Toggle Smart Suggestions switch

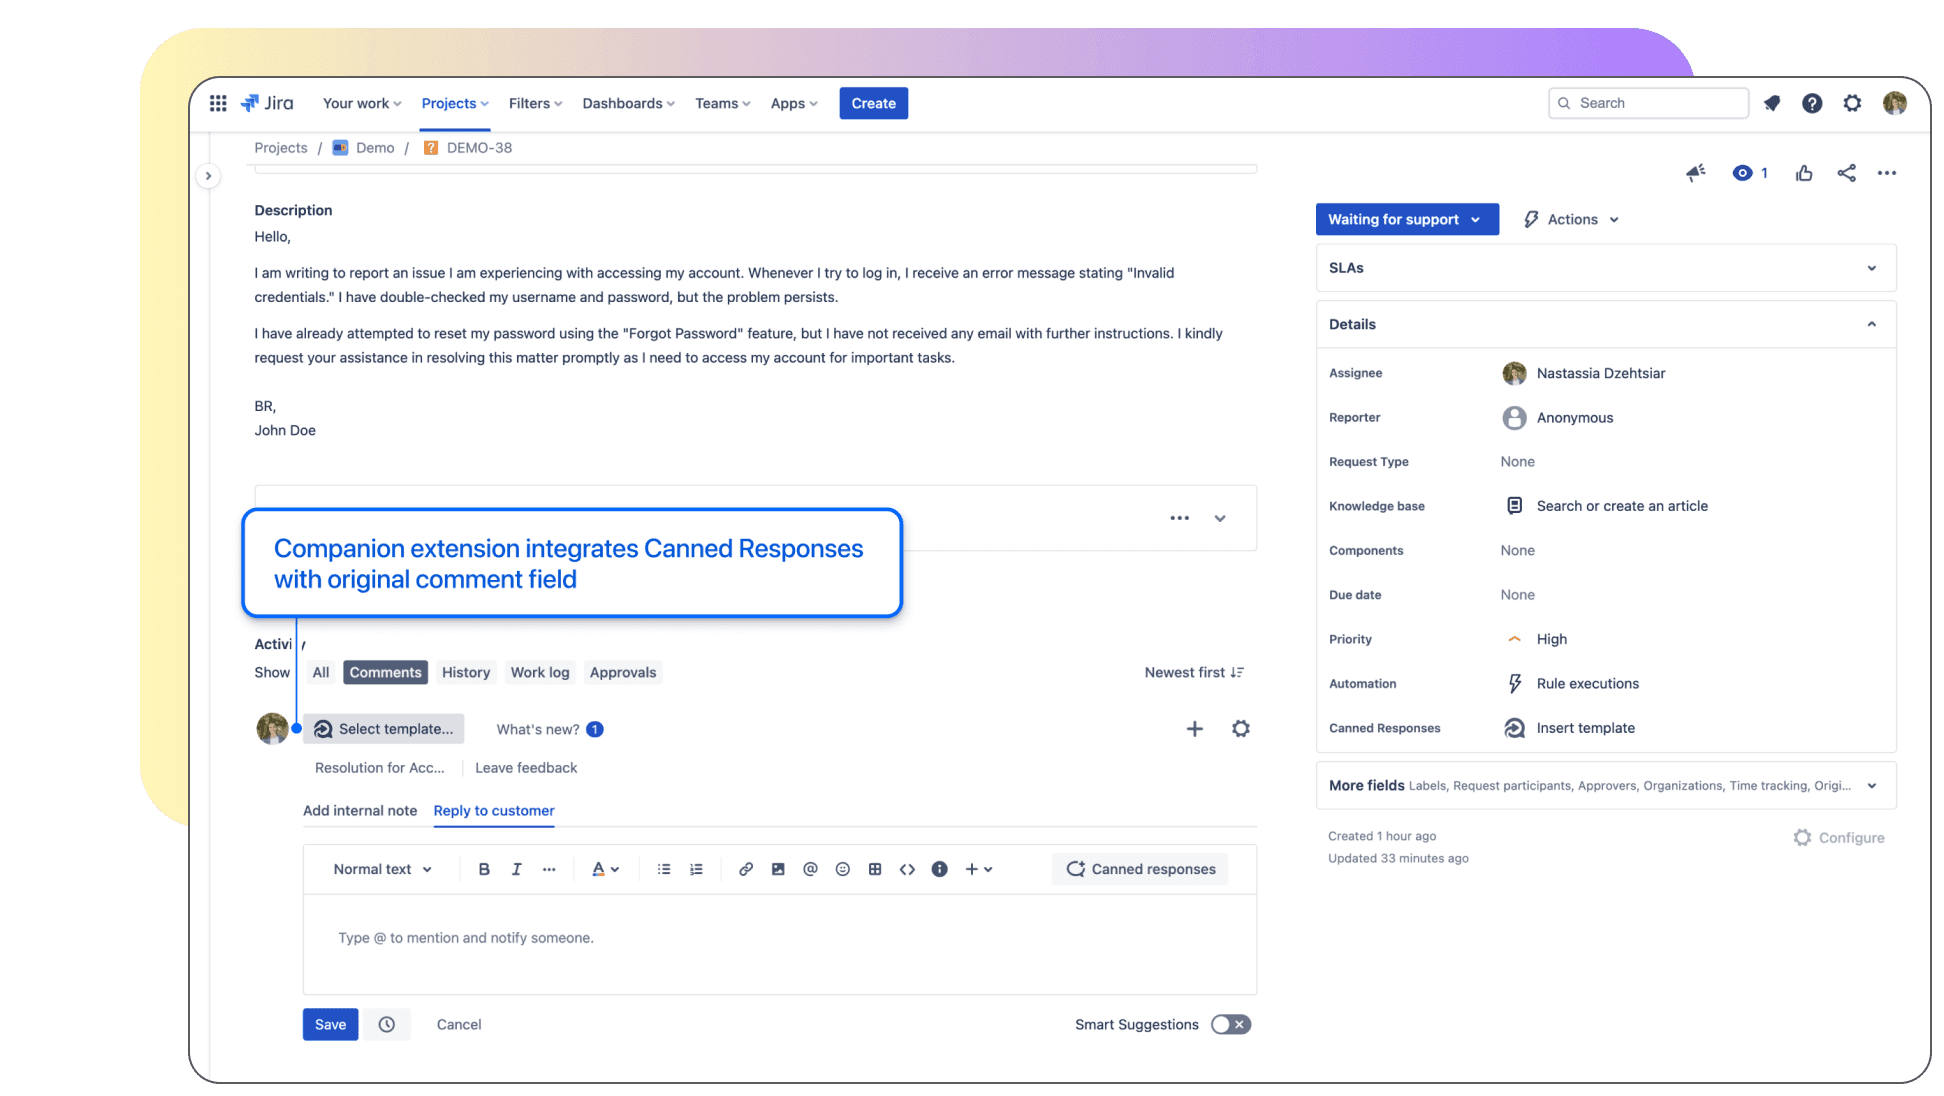(1230, 1024)
